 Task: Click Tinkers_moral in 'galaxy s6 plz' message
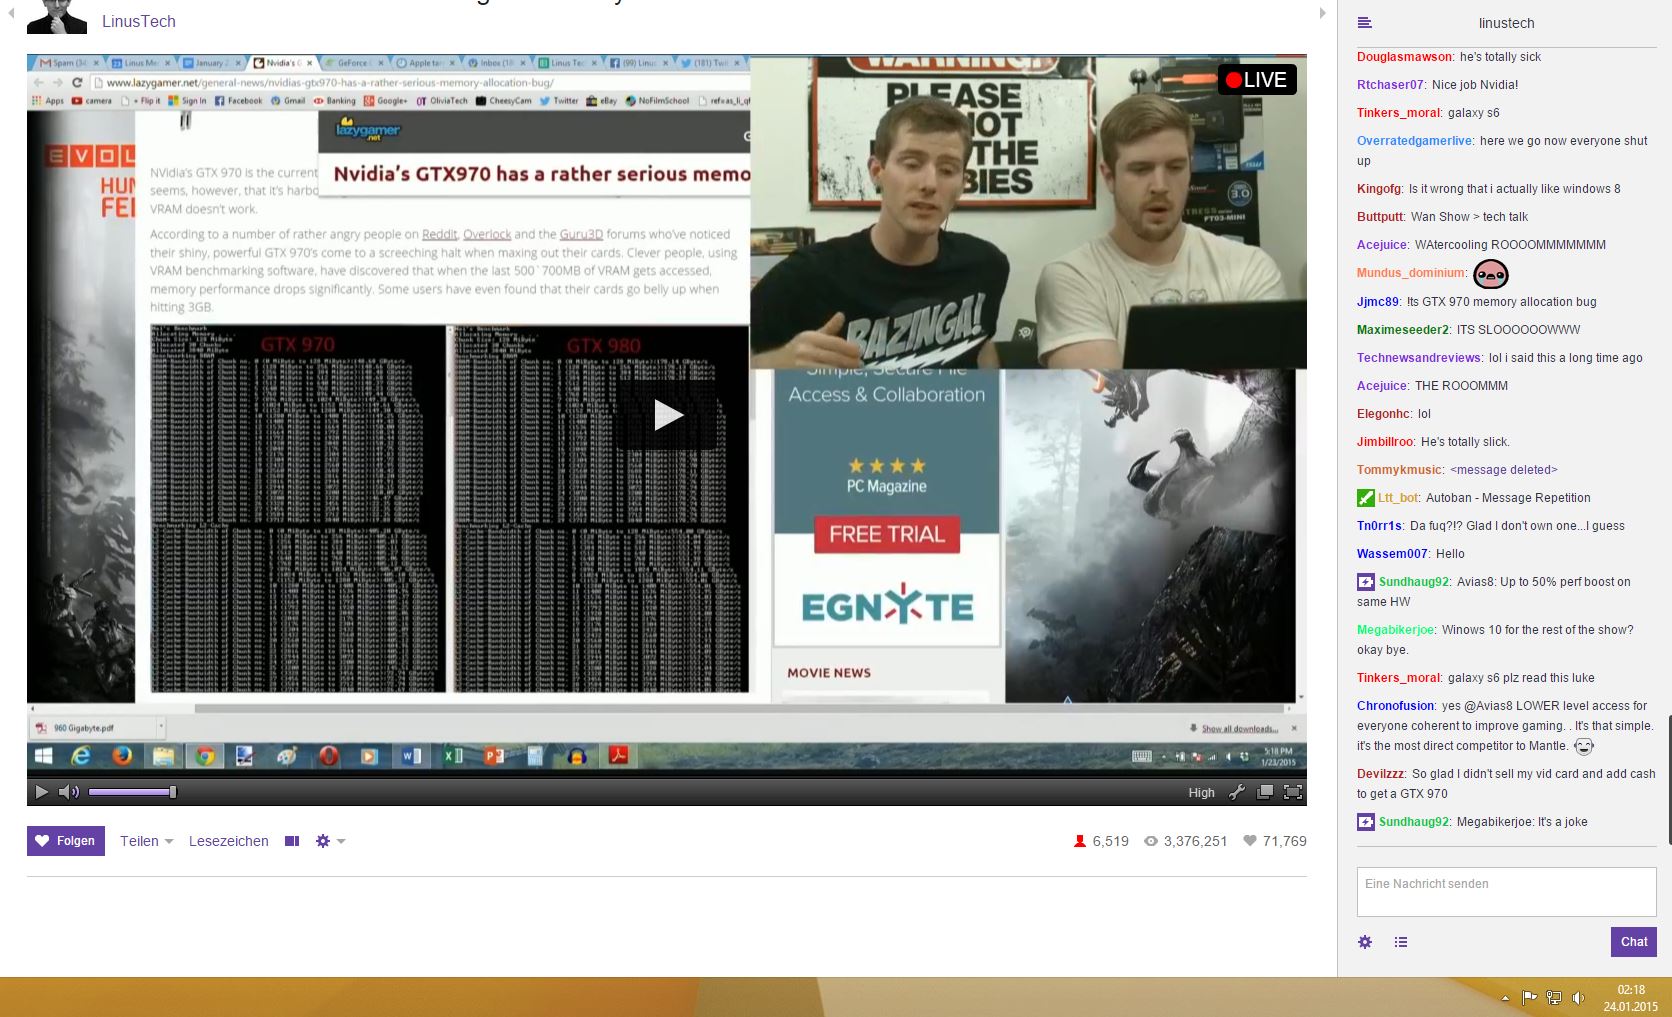(x=1398, y=678)
